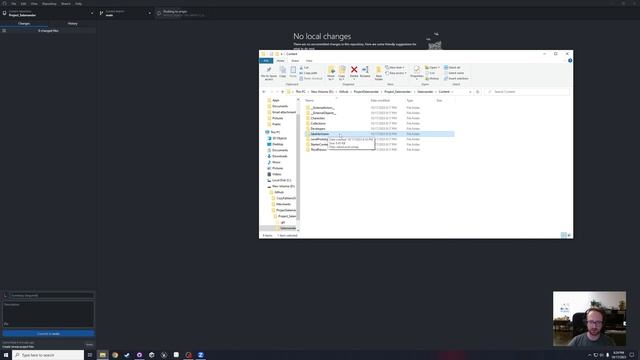
Task: Click Select none in the ribbon
Action: pyautogui.click(x=454, y=73)
